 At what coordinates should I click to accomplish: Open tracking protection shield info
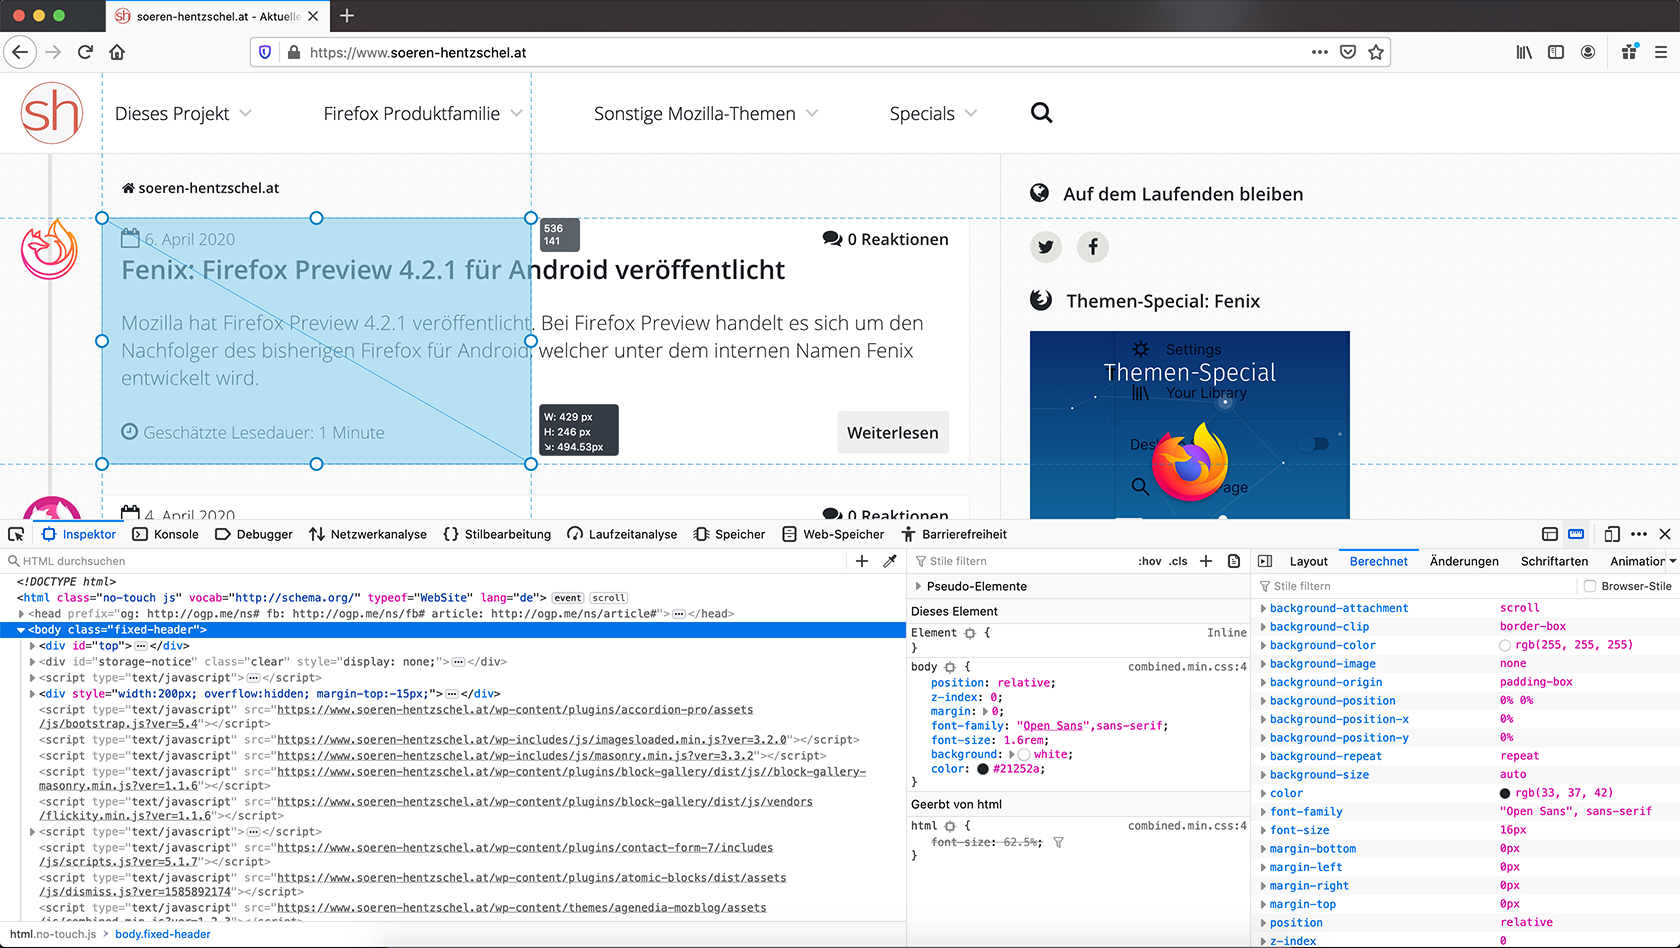pos(265,52)
